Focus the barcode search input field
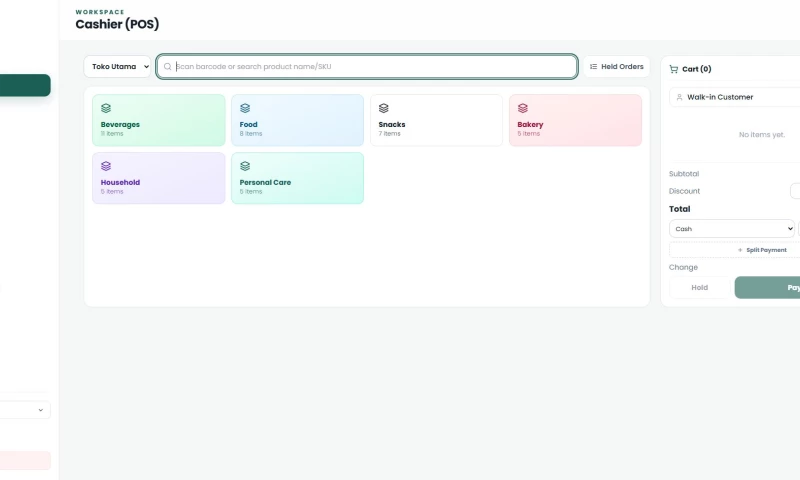The width and height of the screenshot is (800, 480). coord(367,67)
